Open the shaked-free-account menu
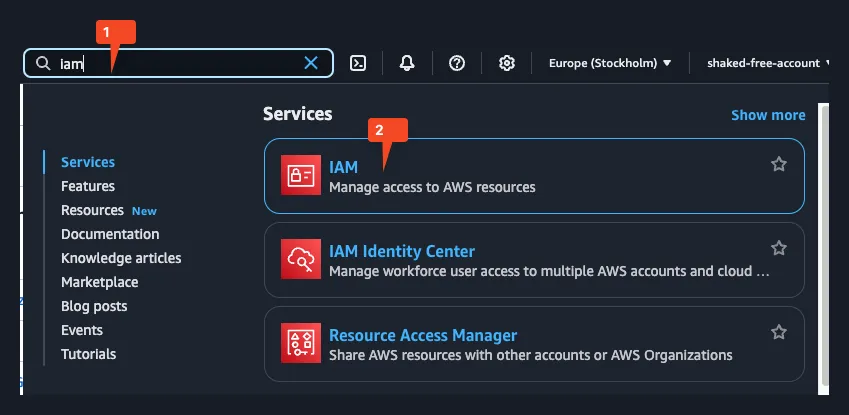 pos(768,63)
